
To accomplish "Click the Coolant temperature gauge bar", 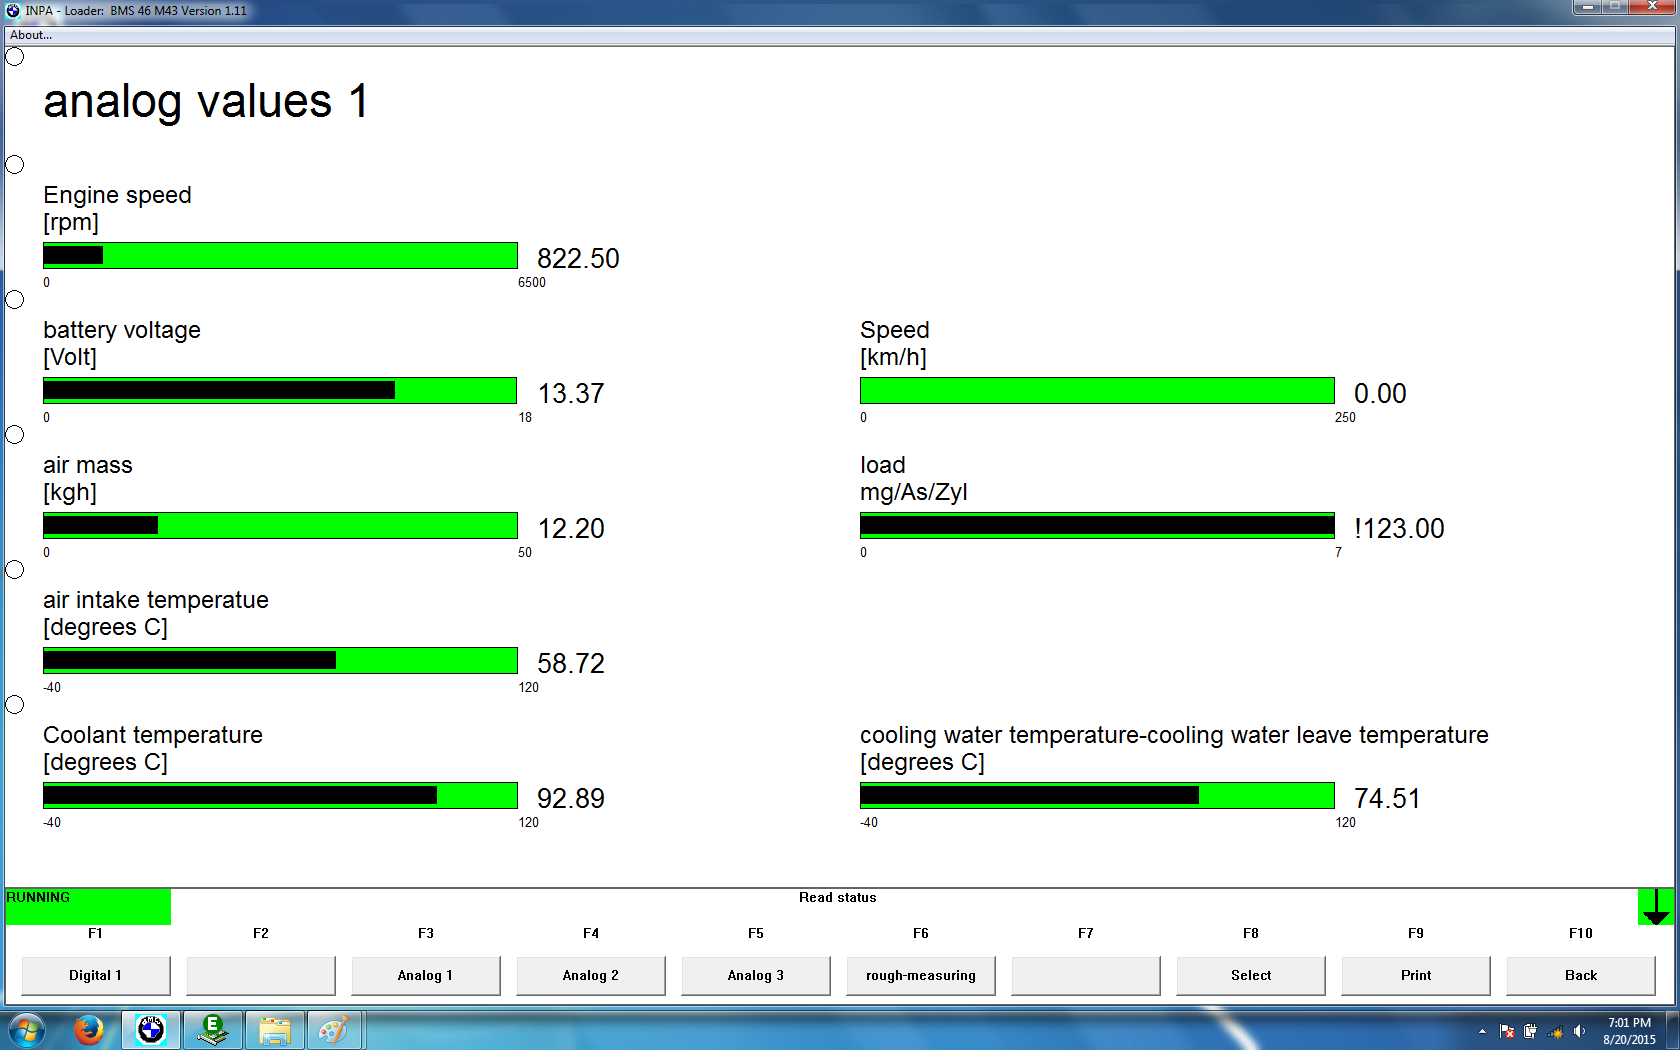I will [x=280, y=795].
